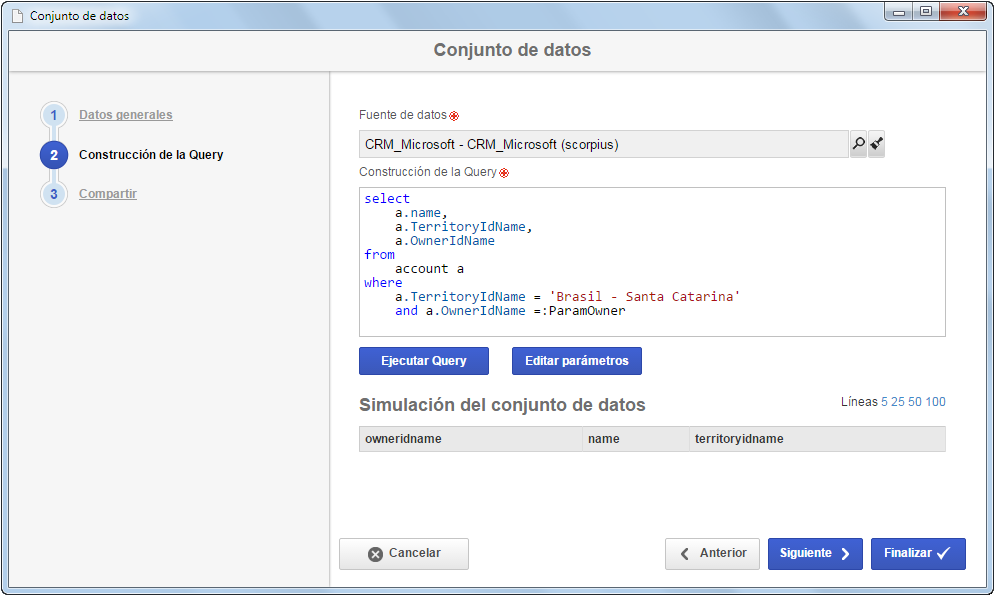Click the Fuente de datos field
Screen dimensions: 995x596
[603, 144]
